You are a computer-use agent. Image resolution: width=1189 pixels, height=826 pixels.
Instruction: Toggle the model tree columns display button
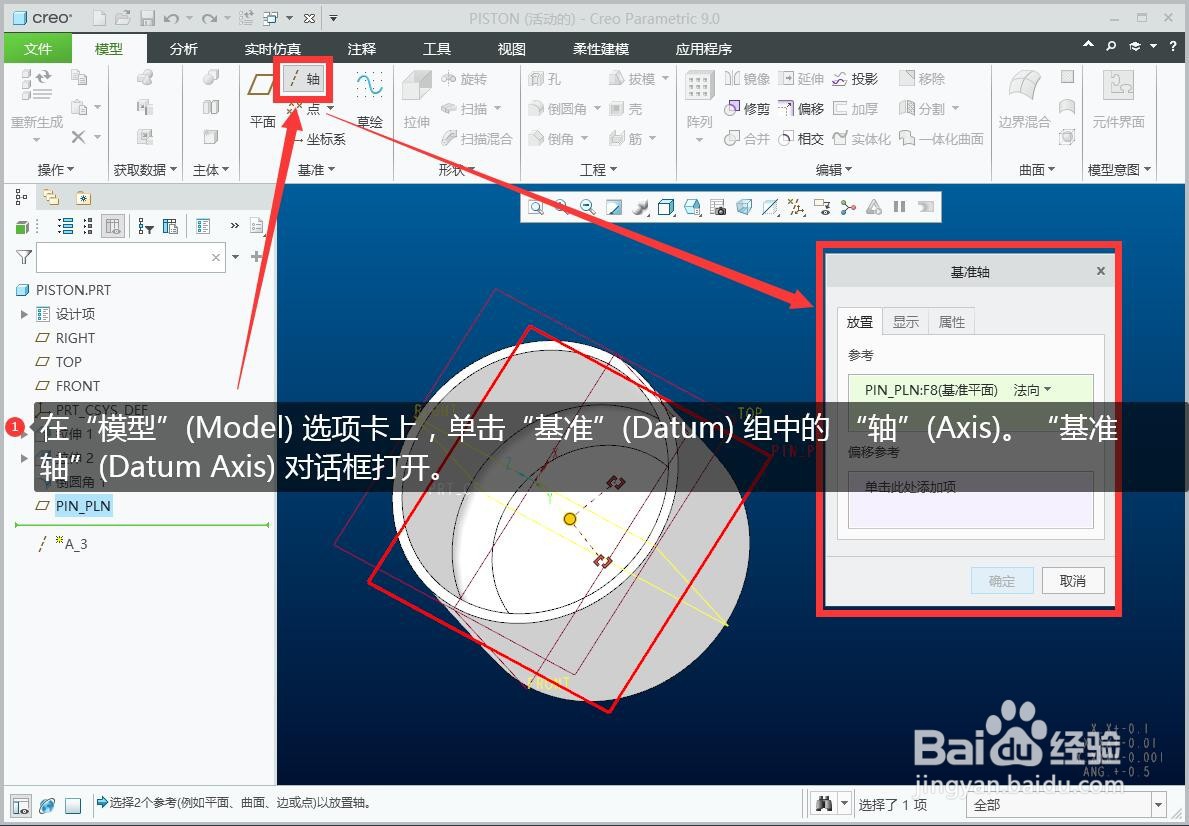113,226
